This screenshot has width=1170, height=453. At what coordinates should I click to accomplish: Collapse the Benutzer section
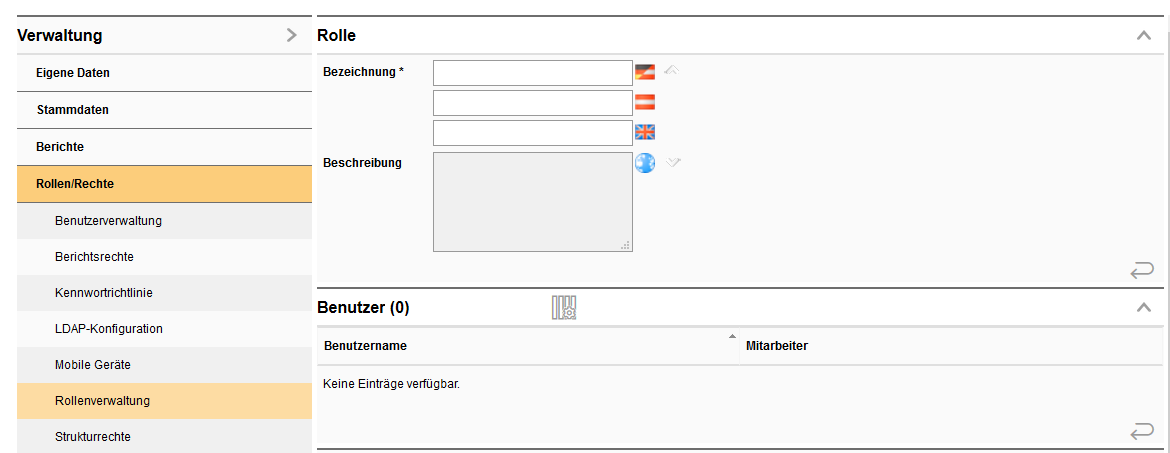tap(1144, 308)
